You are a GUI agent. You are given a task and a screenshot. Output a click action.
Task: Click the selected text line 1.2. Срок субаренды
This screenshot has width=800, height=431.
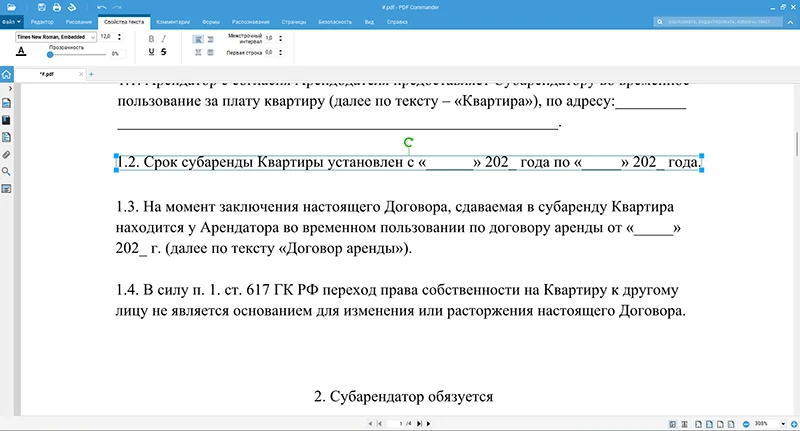tap(409, 162)
